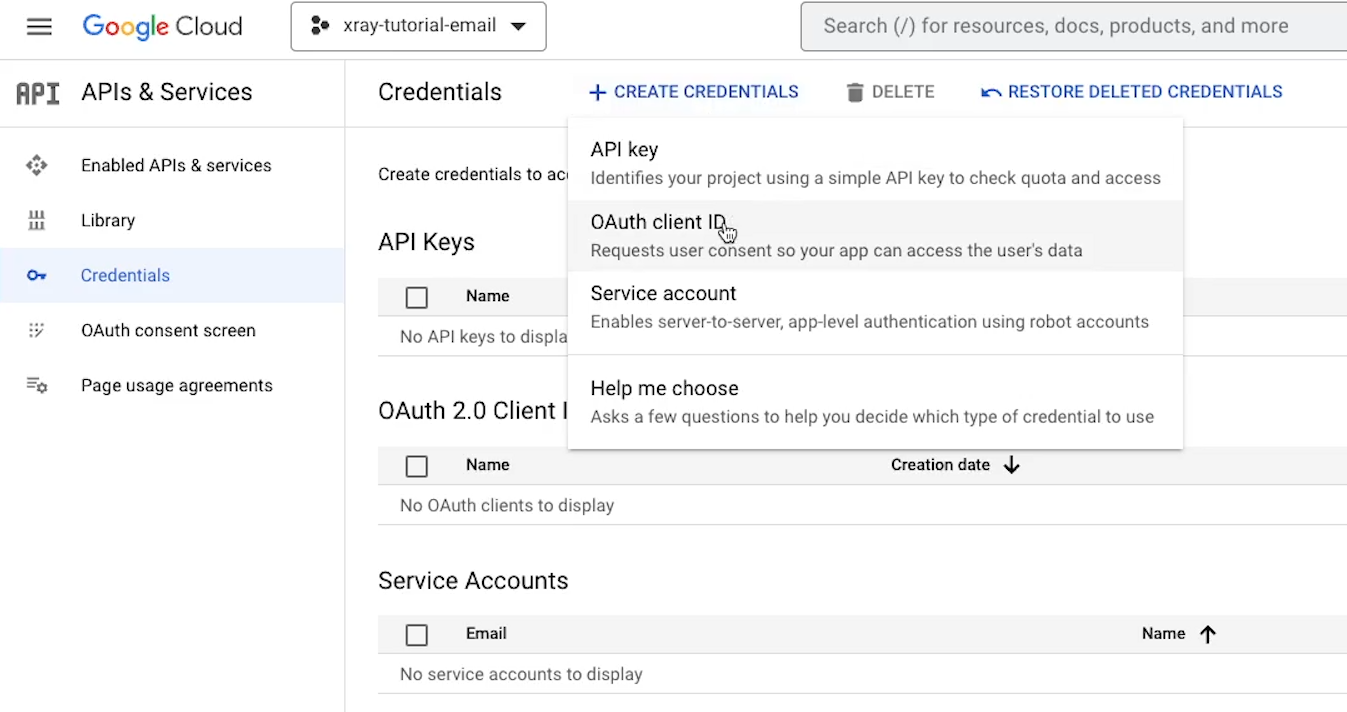
Task: Sort service accounts by Name column header
Action: (1163, 633)
